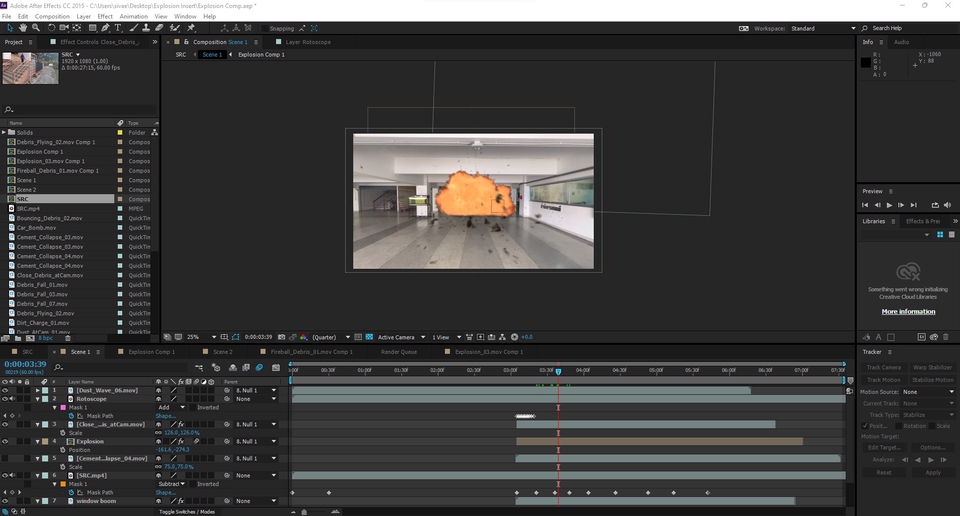Select the Puppet Pin tool
The width and height of the screenshot is (960, 516).
[191, 28]
